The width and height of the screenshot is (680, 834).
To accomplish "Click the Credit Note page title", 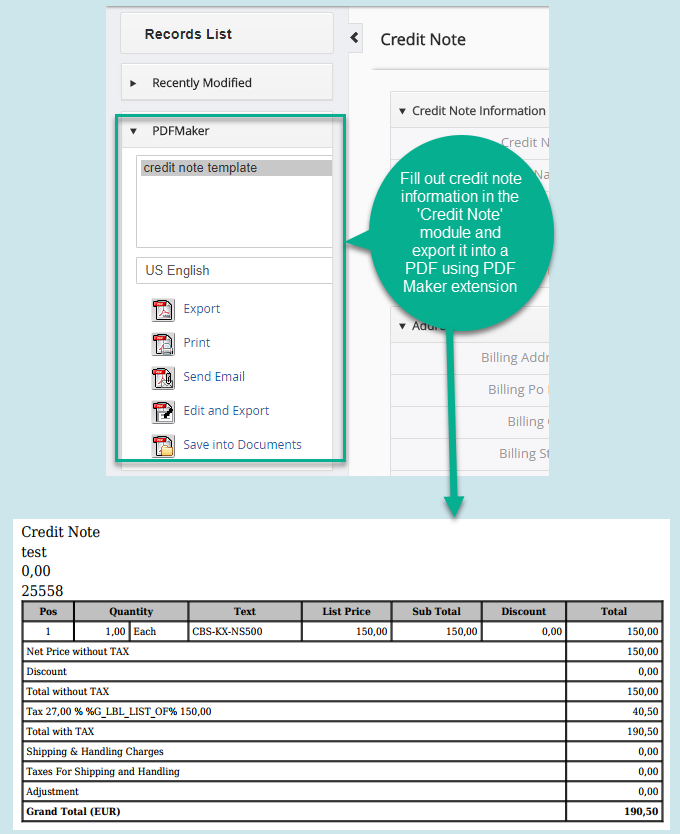I will point(423,39).
